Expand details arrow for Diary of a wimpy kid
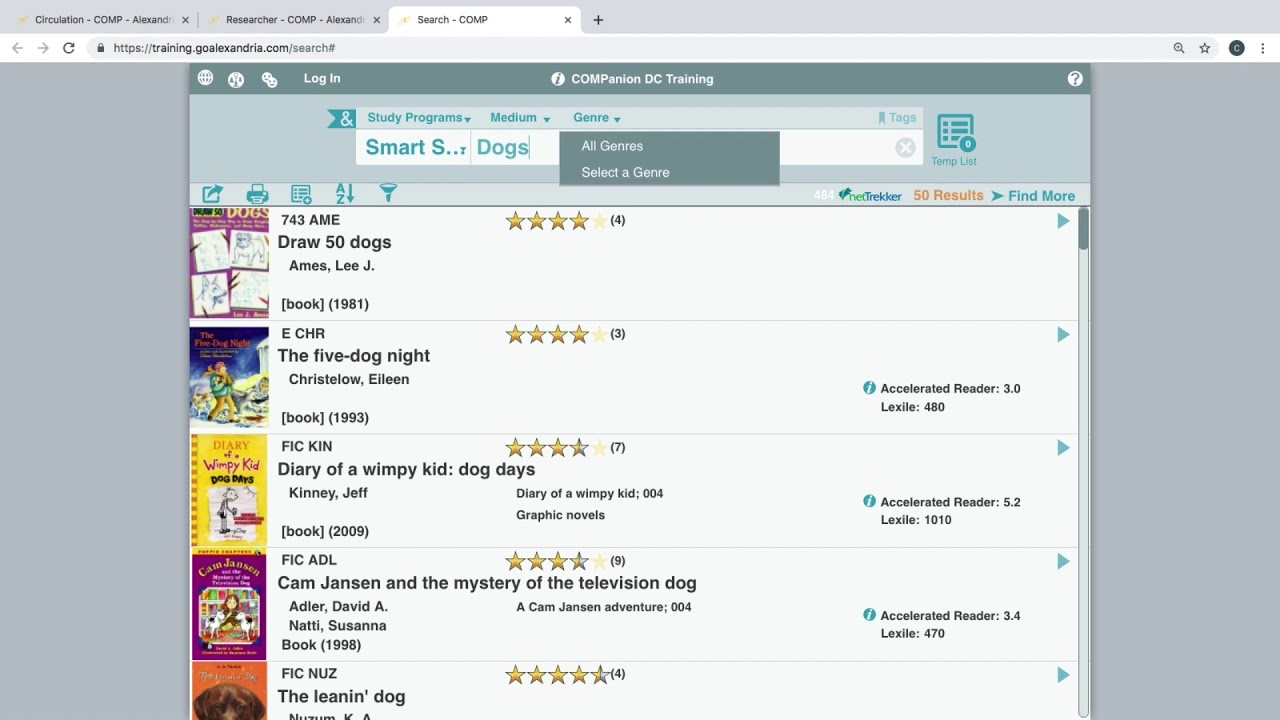 pyautogui.click(x=1063, y=448)
